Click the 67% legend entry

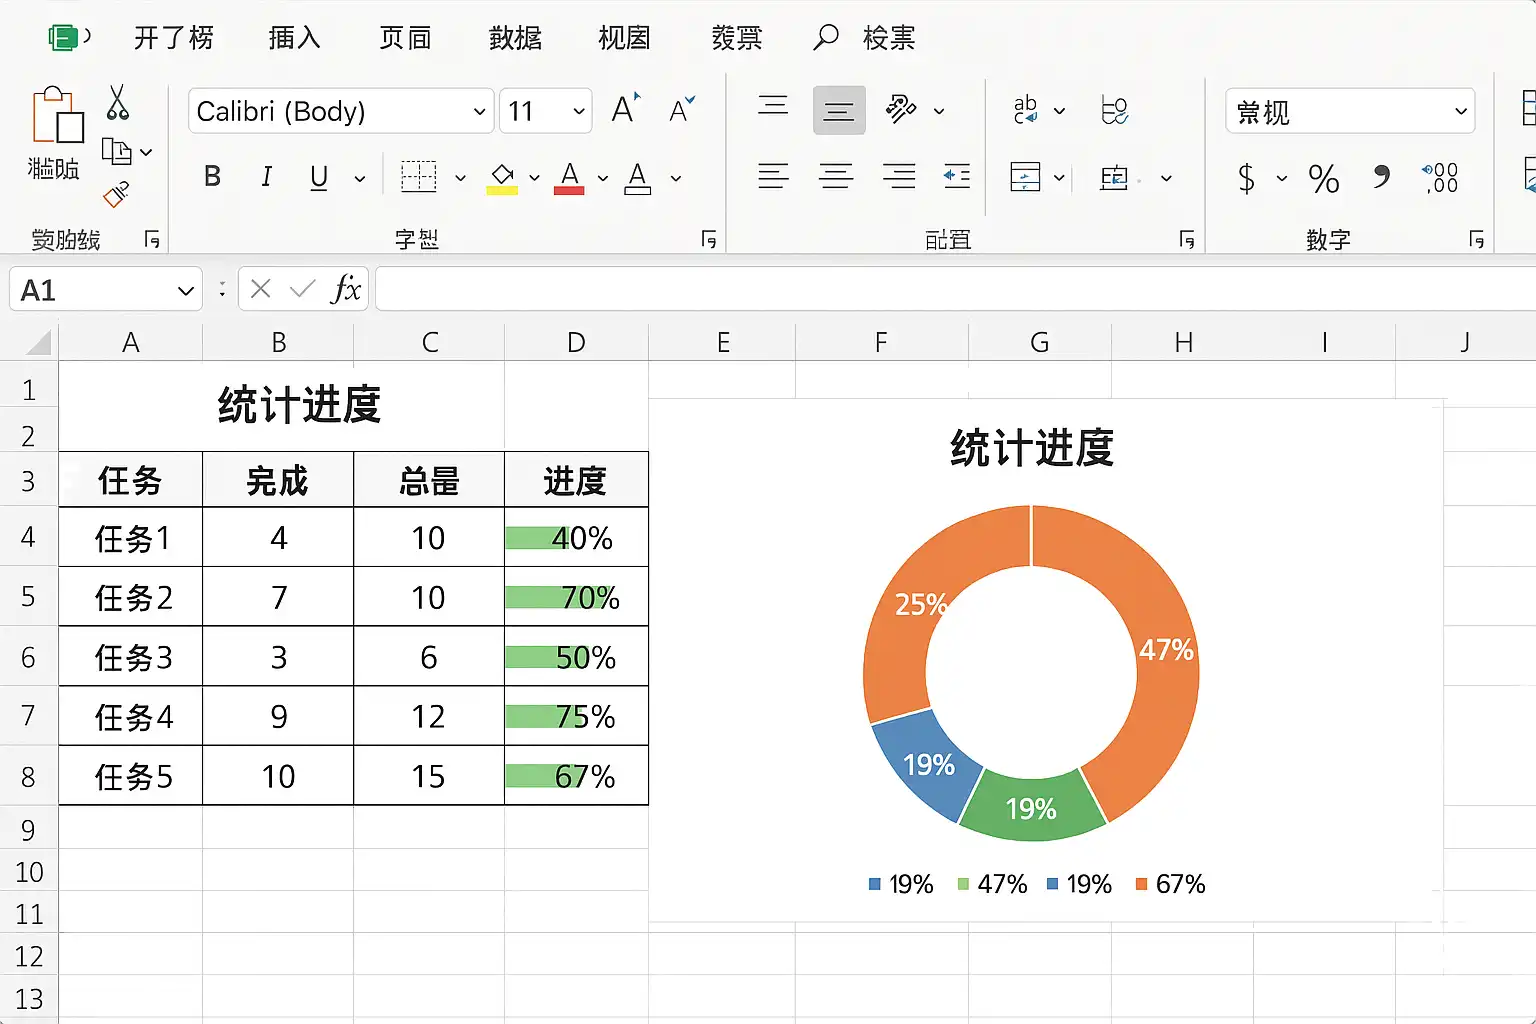[1171, 884]
